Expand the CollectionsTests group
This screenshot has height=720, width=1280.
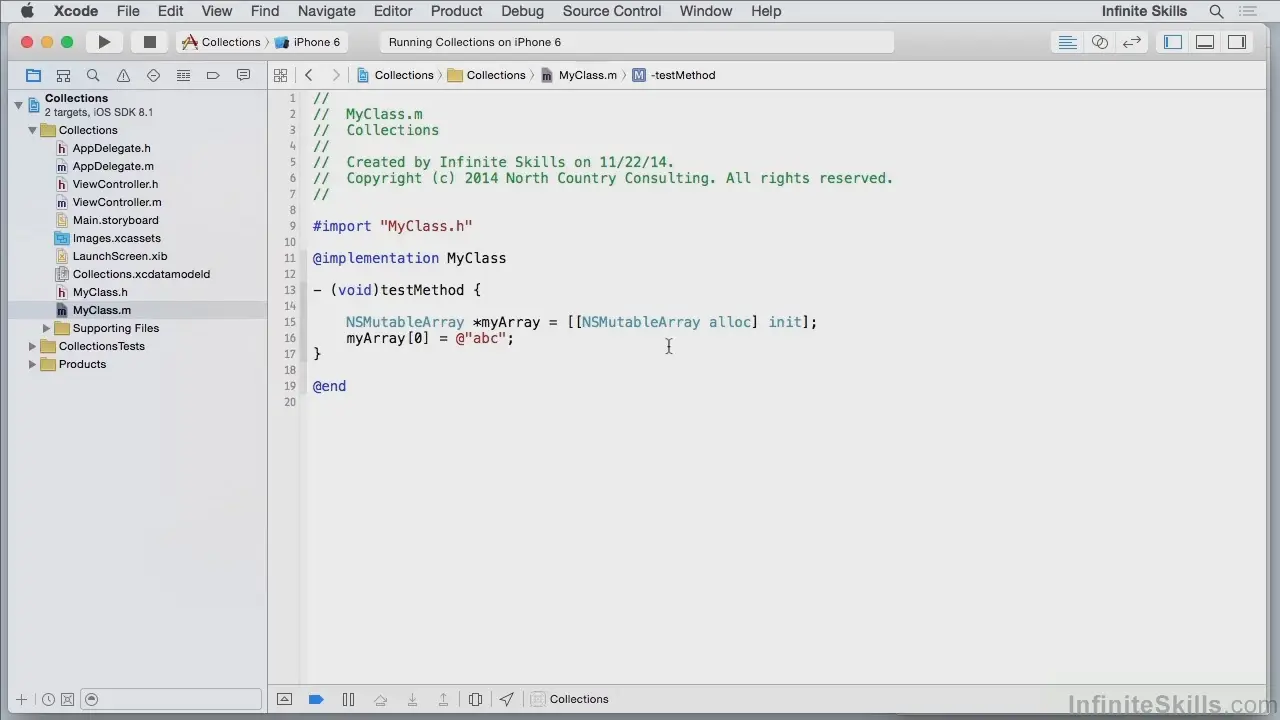click(x=32, y=346)
